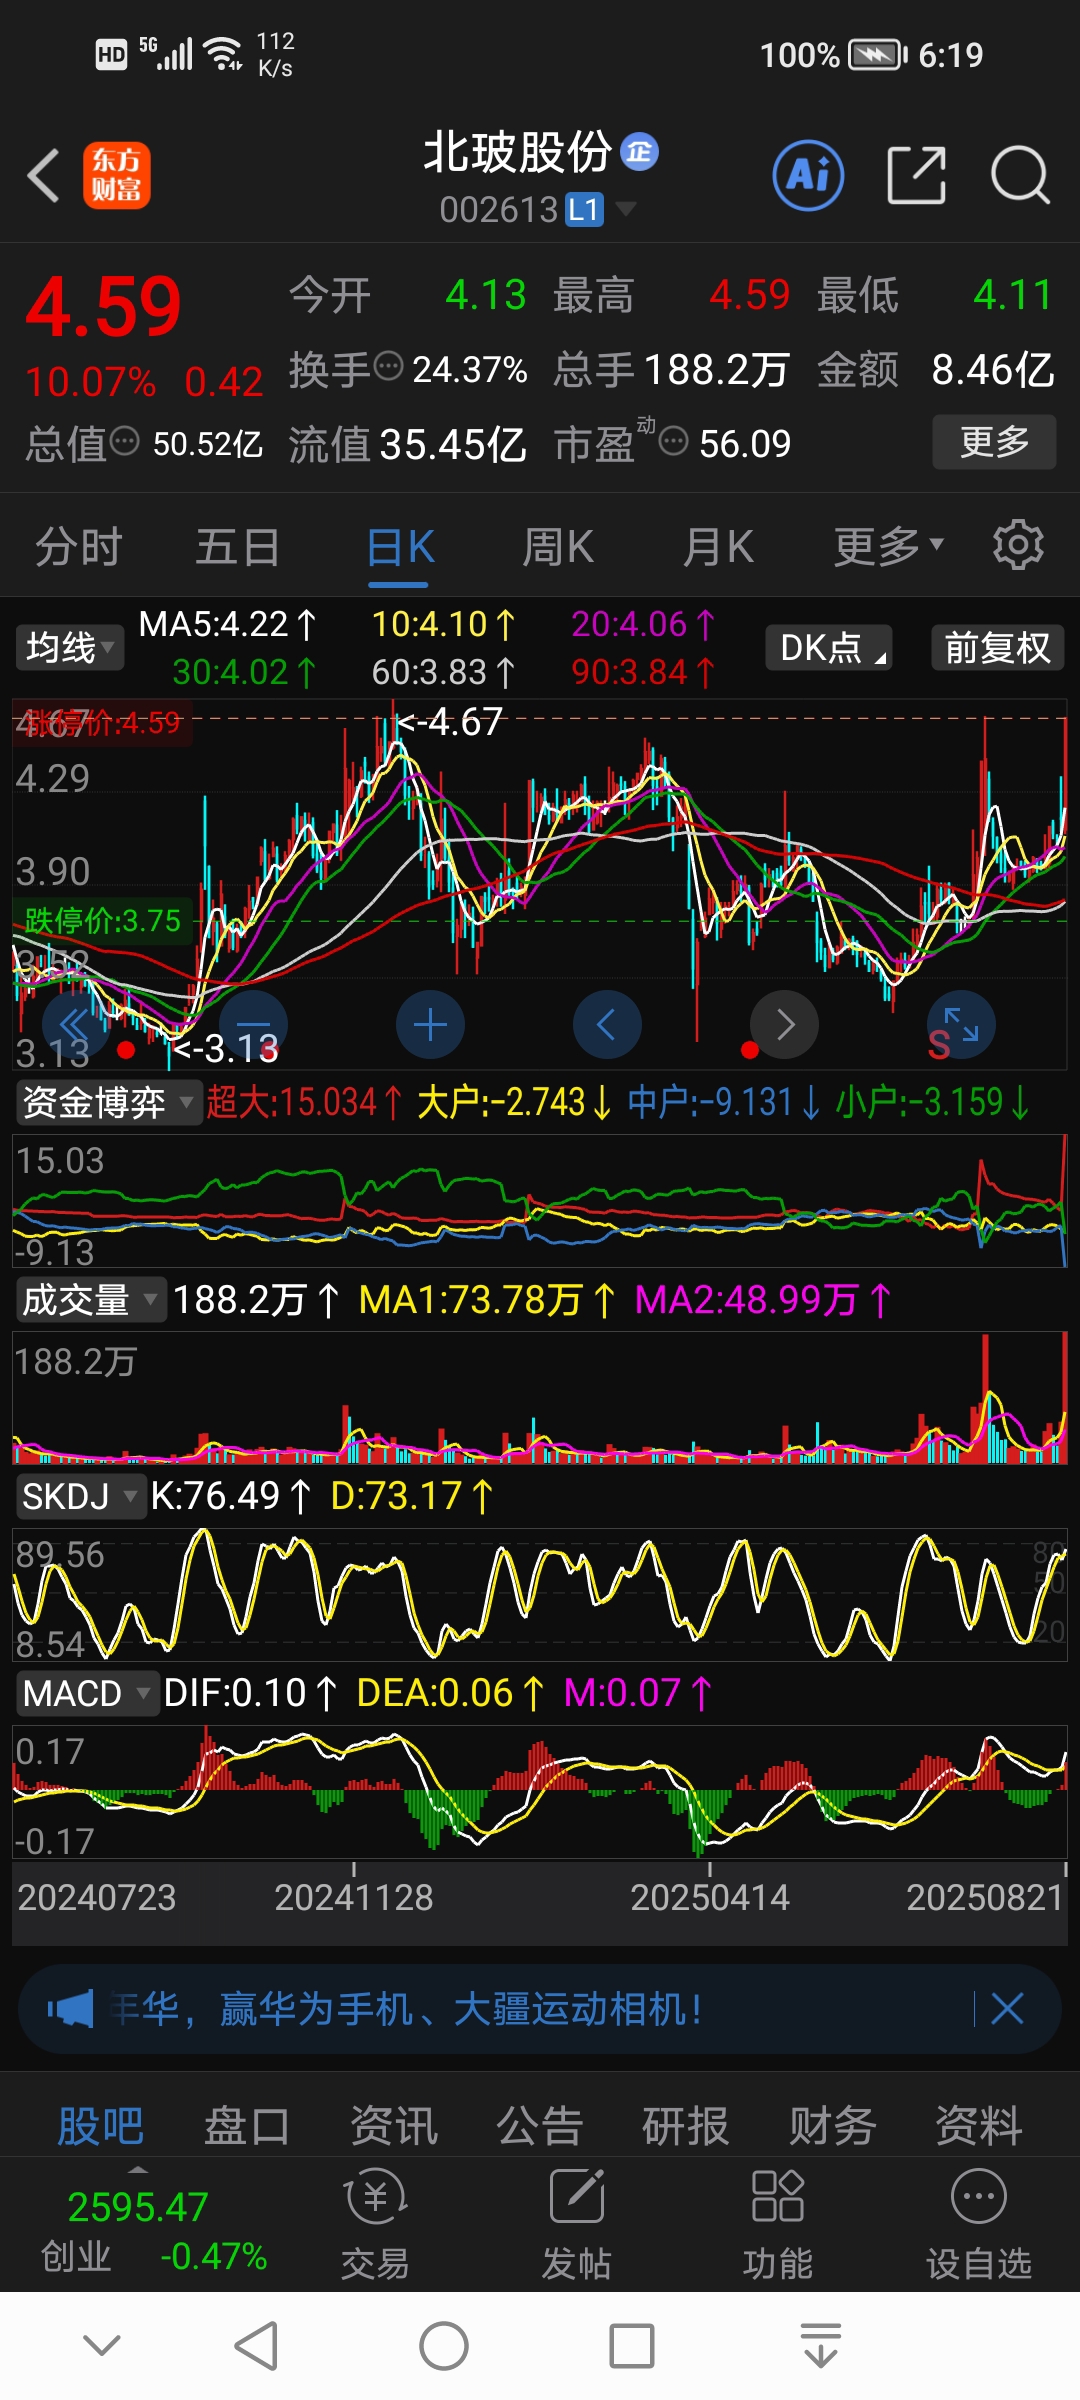Toggle the DK点 signal option
The image size is (1080, 2400).
pyautogui.click(x=829, y=647)
